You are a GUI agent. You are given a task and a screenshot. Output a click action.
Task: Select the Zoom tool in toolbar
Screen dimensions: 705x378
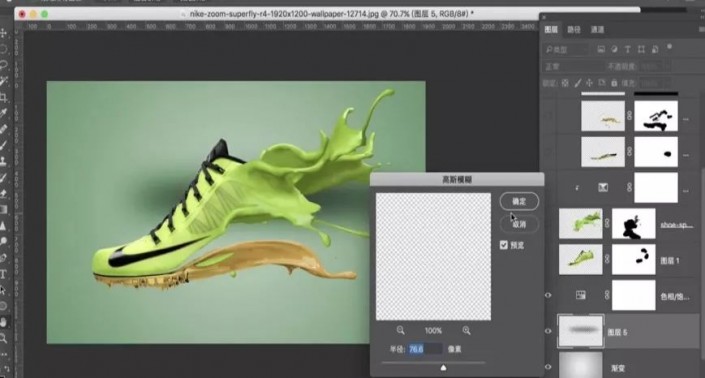(4, 338)
